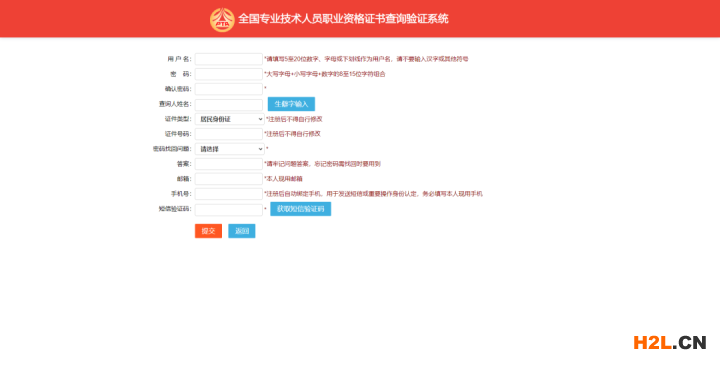Click the 密码找回问题 label

[172, 149]
